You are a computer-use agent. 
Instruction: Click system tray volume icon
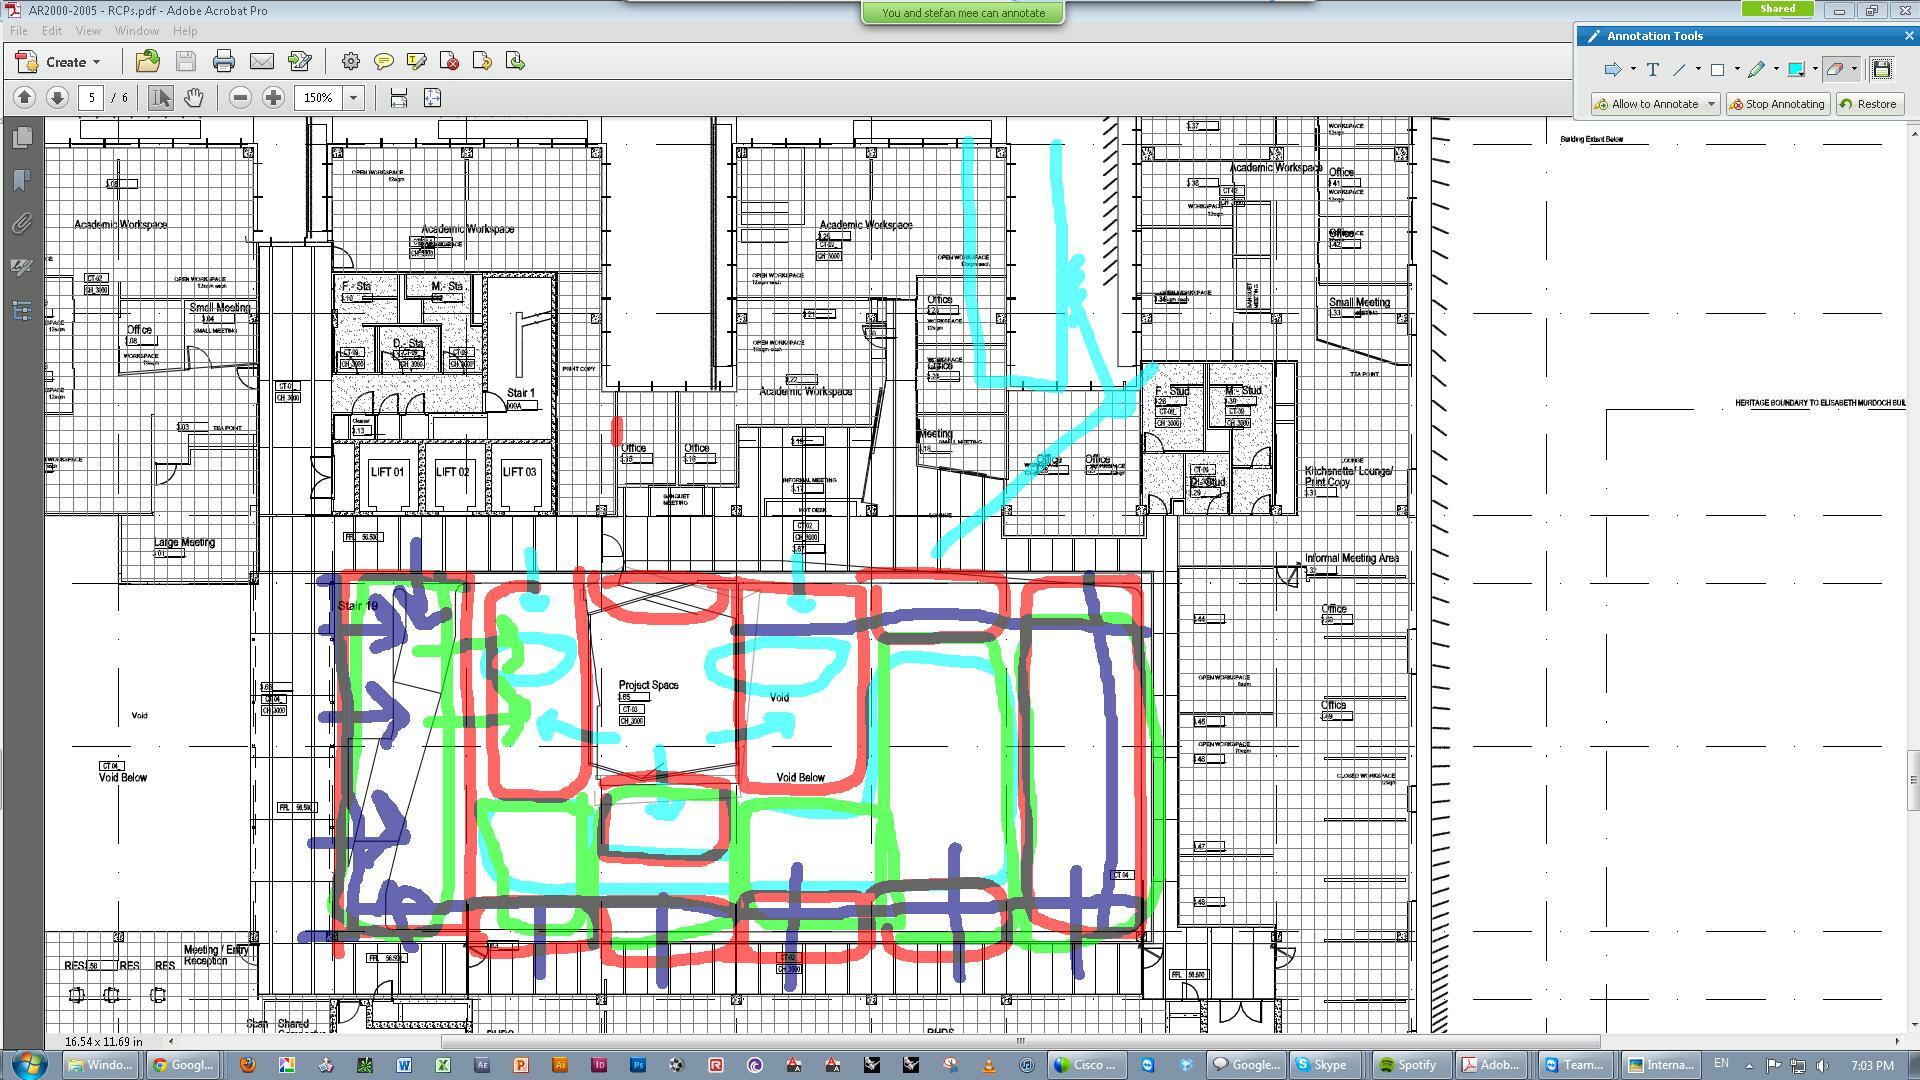click(x=1822, y=1065)
